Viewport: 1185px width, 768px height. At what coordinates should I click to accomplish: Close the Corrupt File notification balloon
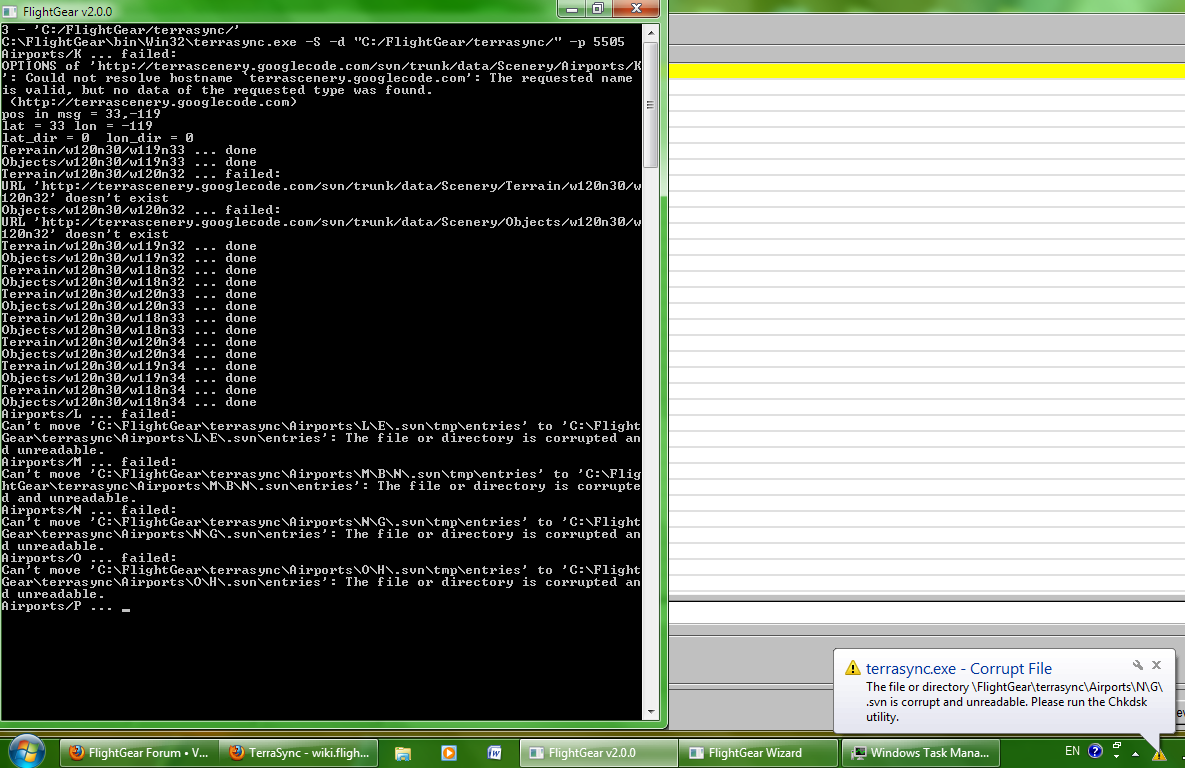pyautogui.click(x=1156, y=665)
